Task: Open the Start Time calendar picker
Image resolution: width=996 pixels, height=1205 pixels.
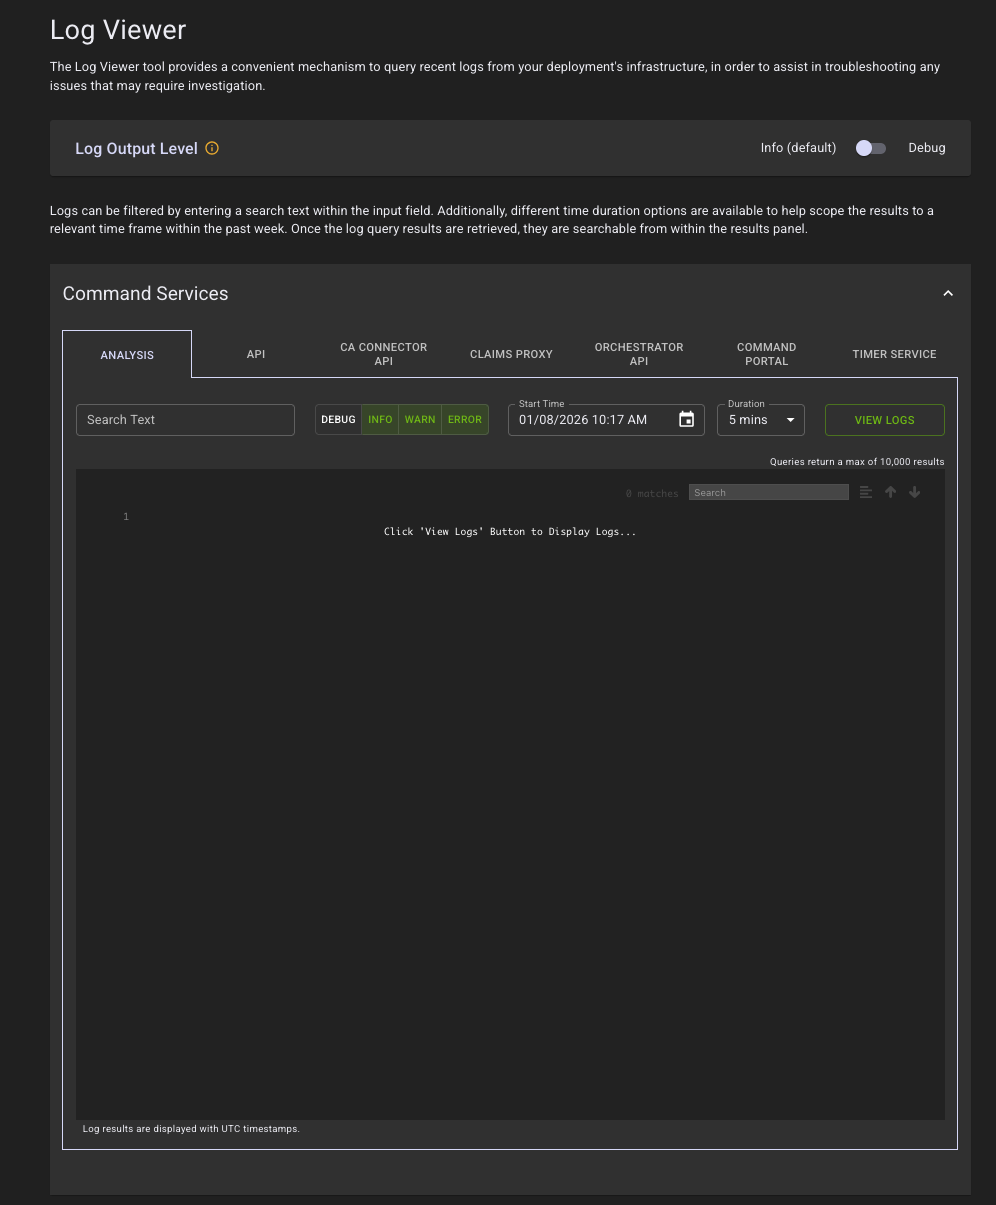Action: [x=686, y=420]
